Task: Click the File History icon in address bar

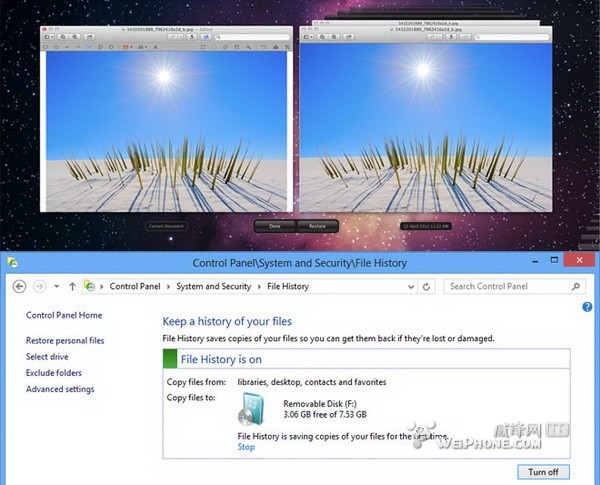Action: click(x=90, y=286)
